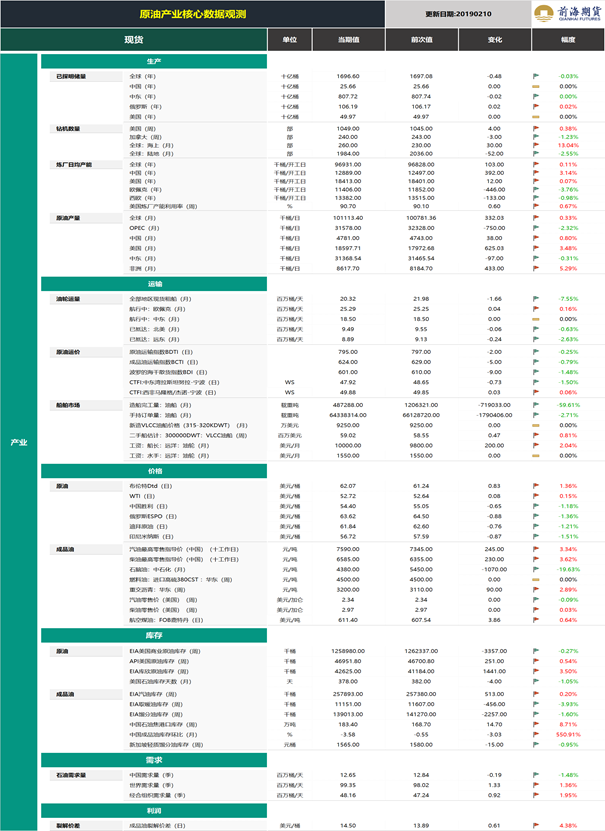The image size is (605, 831).
Task: Click the OPEC (月) row label
Action: (x=144, y=228)
